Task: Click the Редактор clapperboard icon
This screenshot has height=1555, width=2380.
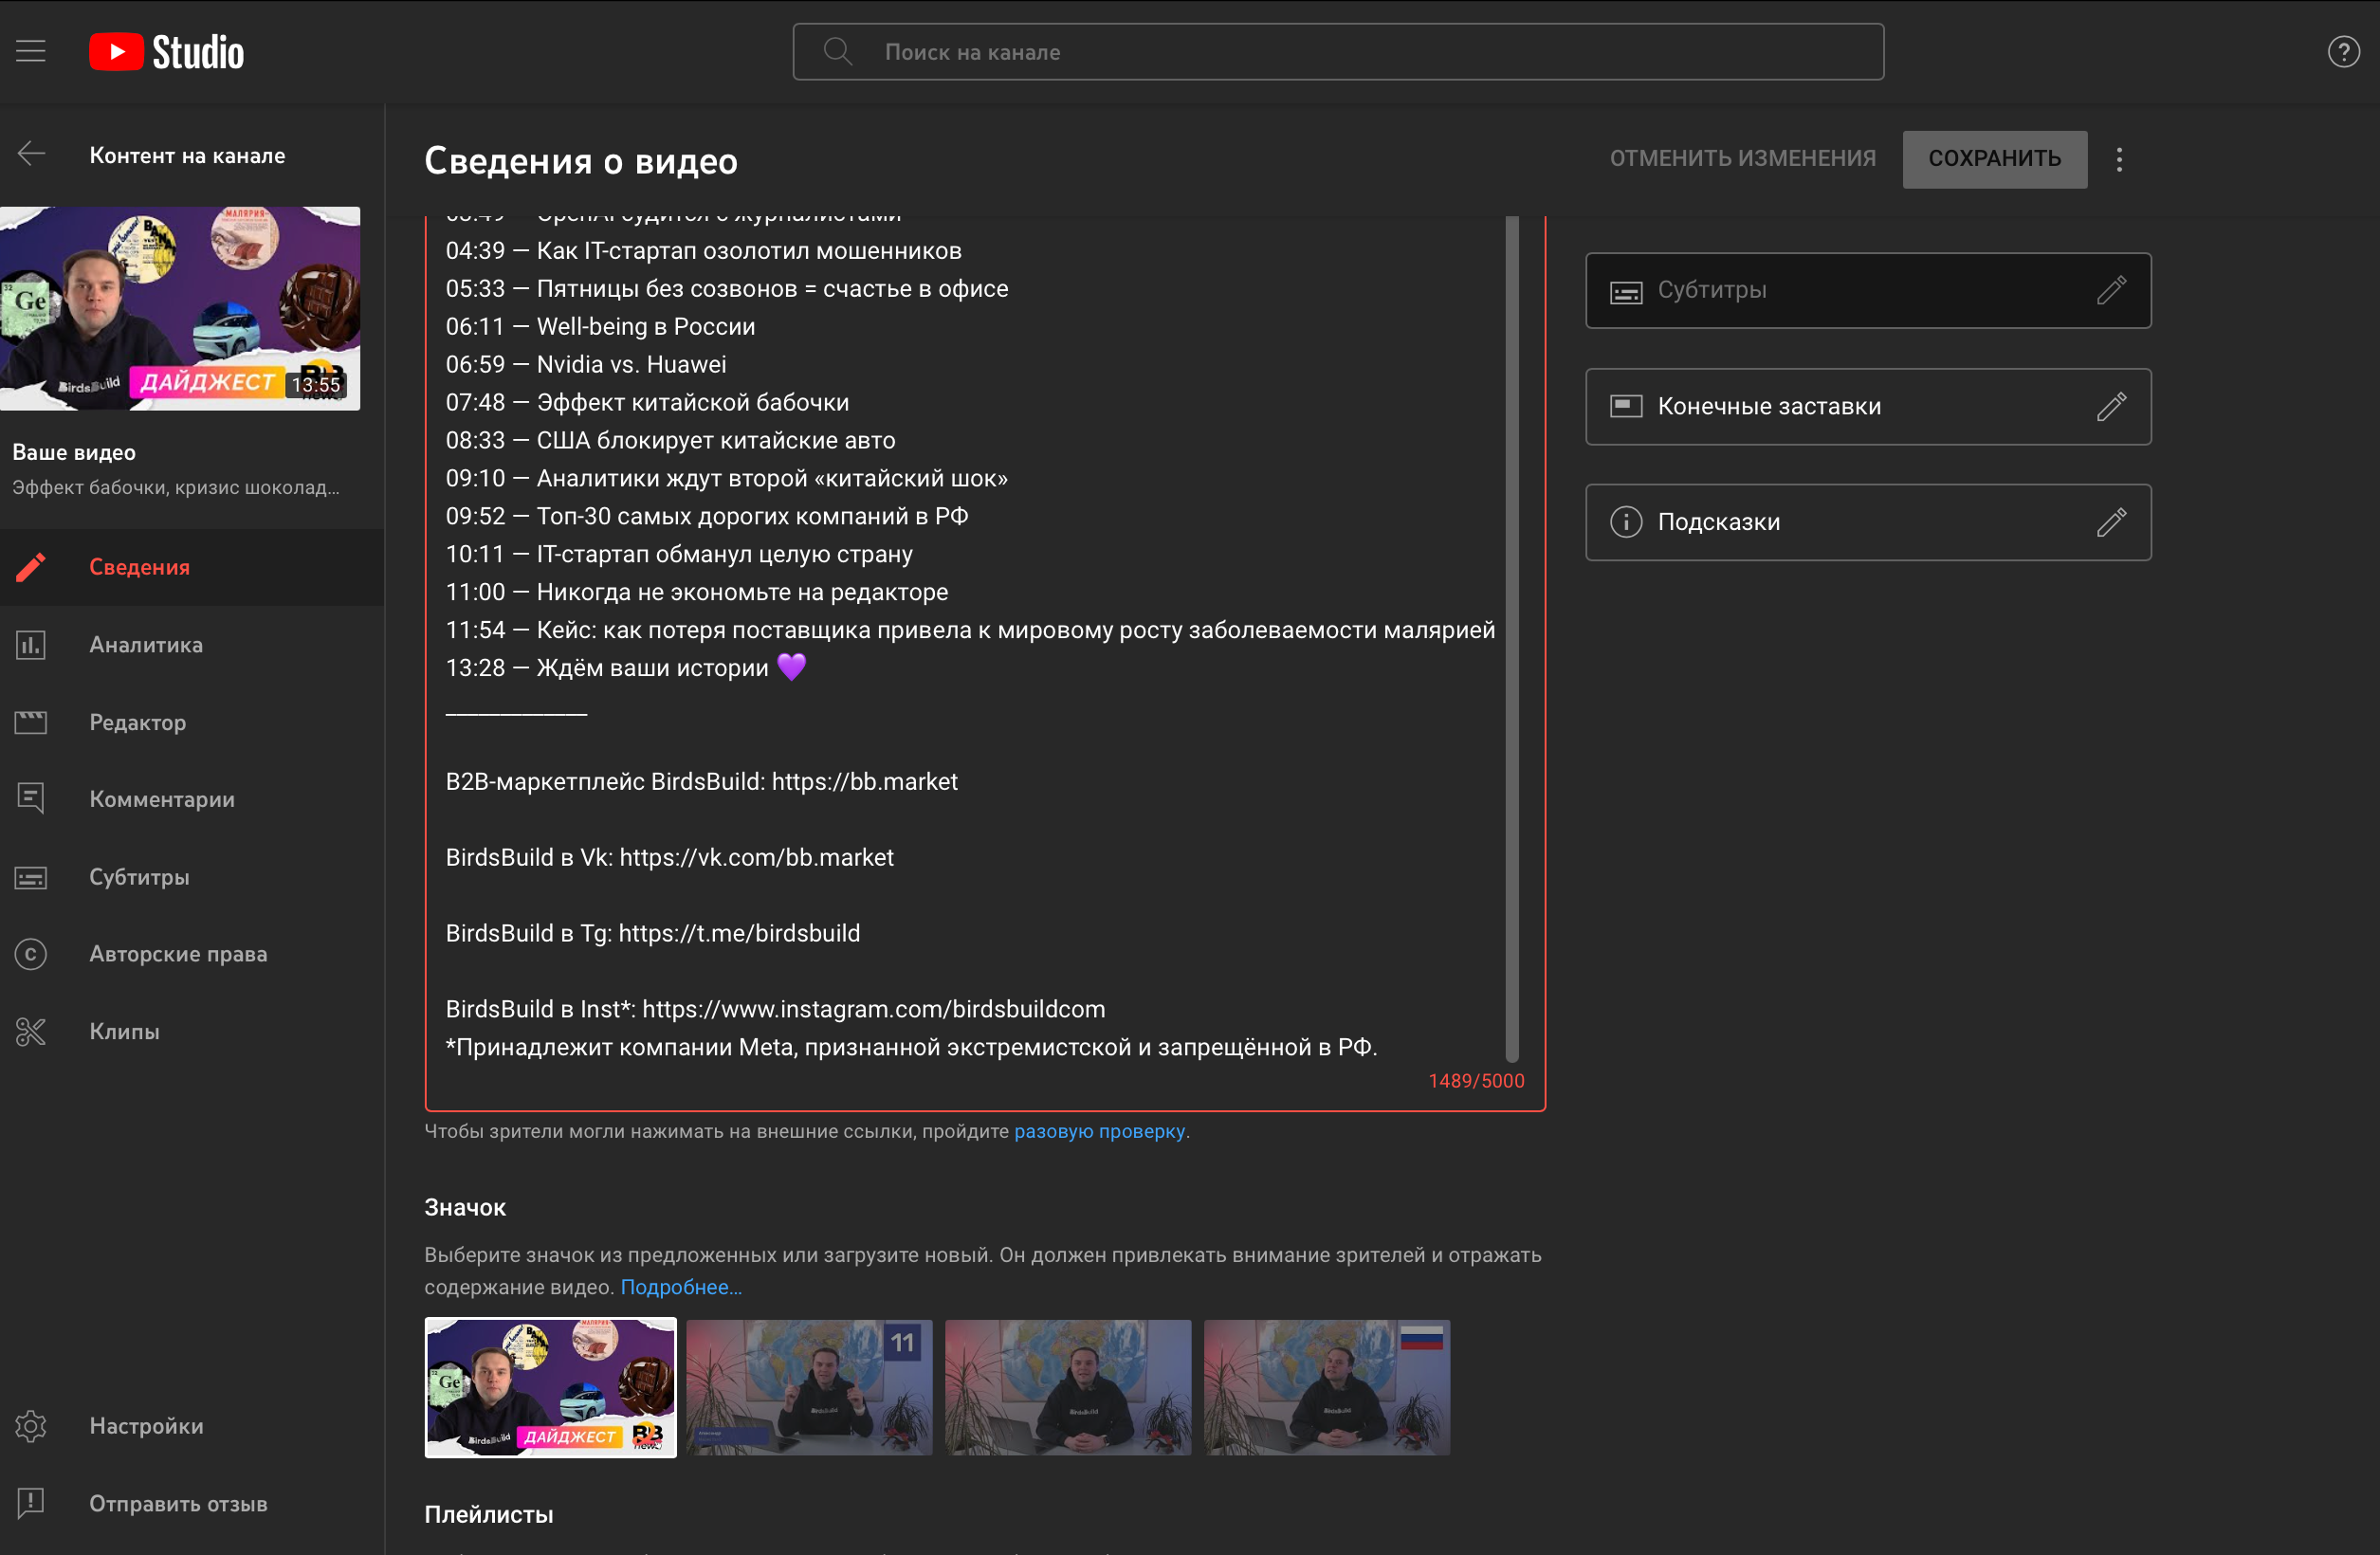Action: point(31,722)
